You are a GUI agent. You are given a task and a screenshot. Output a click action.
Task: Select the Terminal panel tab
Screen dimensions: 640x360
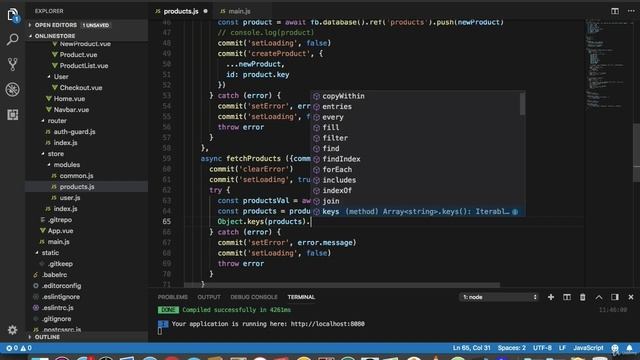click(x=301, y=297)
